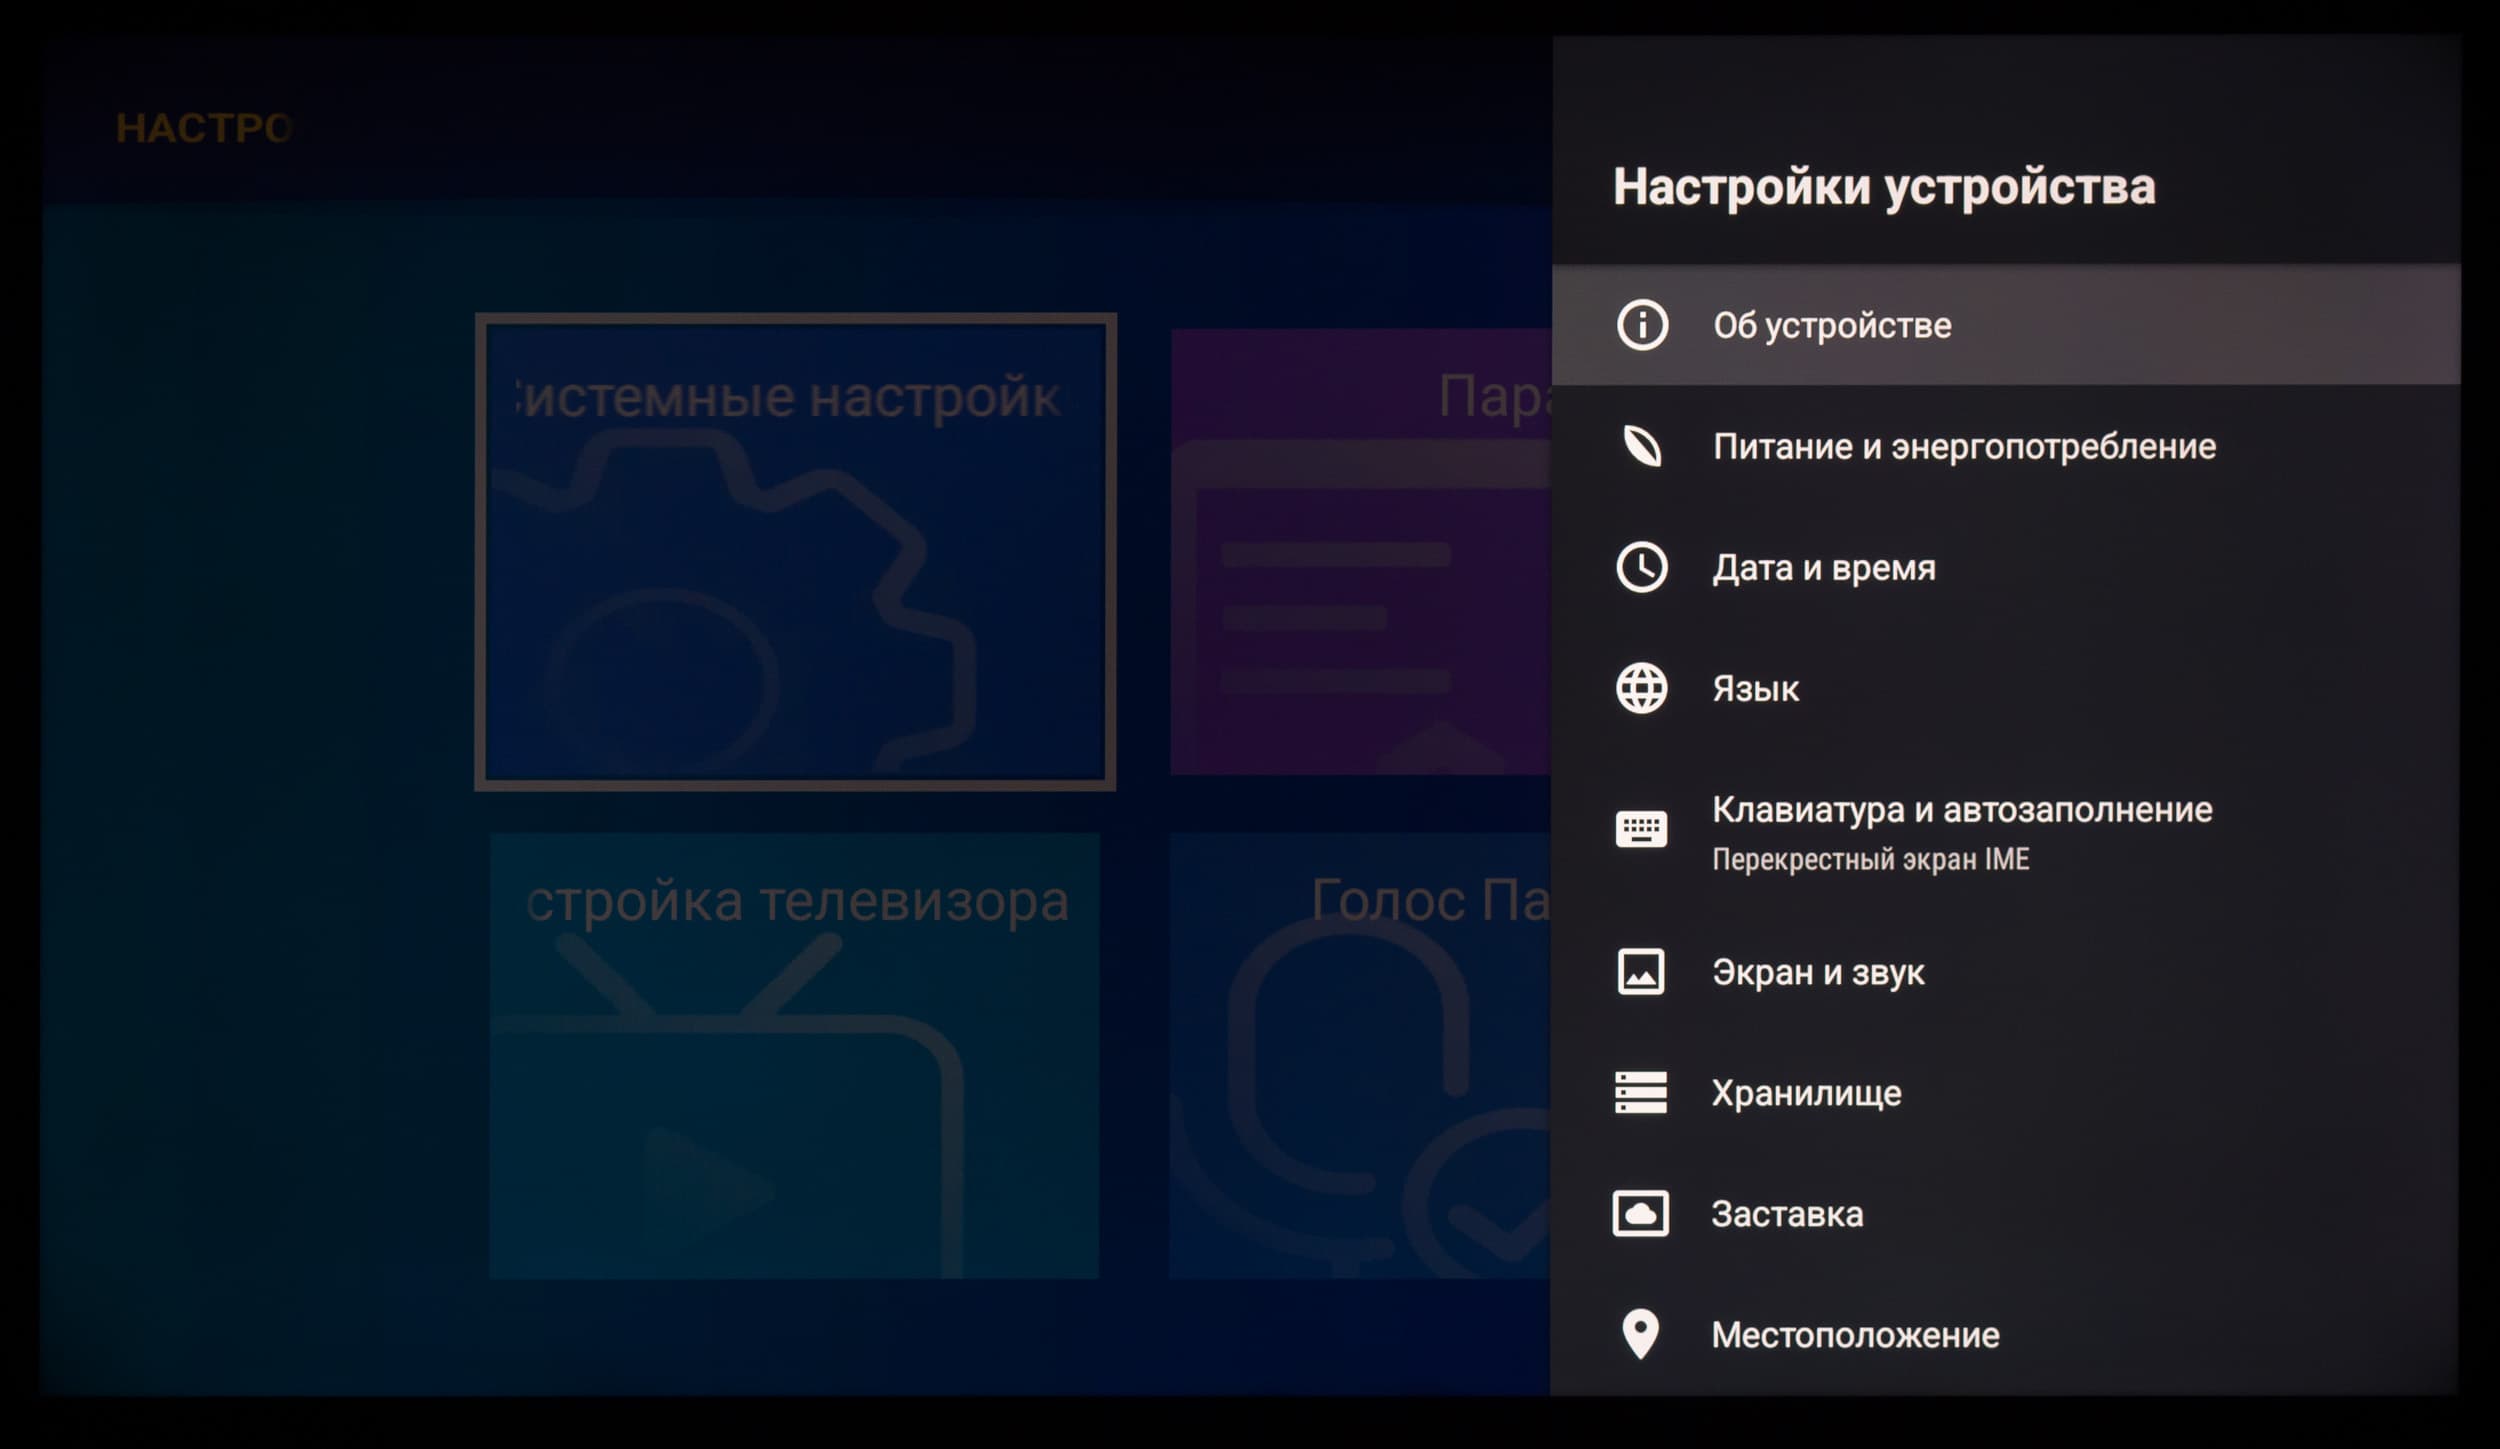Select the Заставка option

pos(1787,1214)
